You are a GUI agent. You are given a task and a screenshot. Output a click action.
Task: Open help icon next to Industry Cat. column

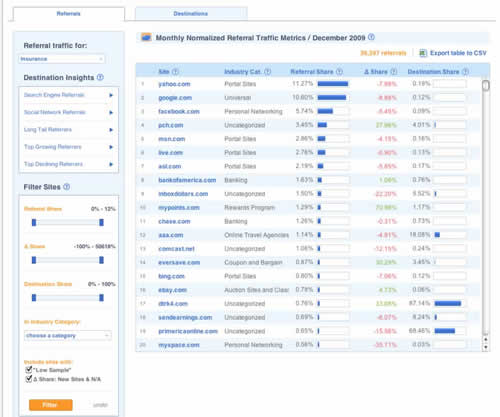(268, 72)
